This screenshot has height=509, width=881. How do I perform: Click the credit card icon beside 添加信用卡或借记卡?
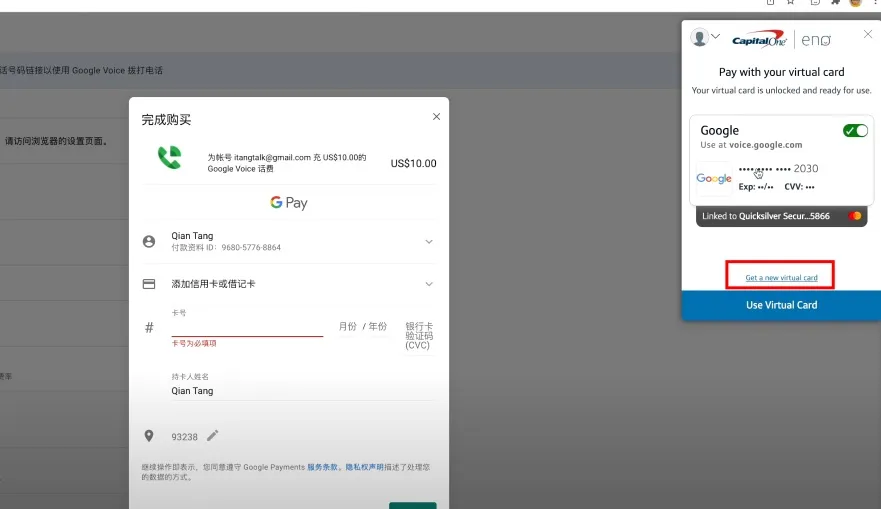(149, 284)
